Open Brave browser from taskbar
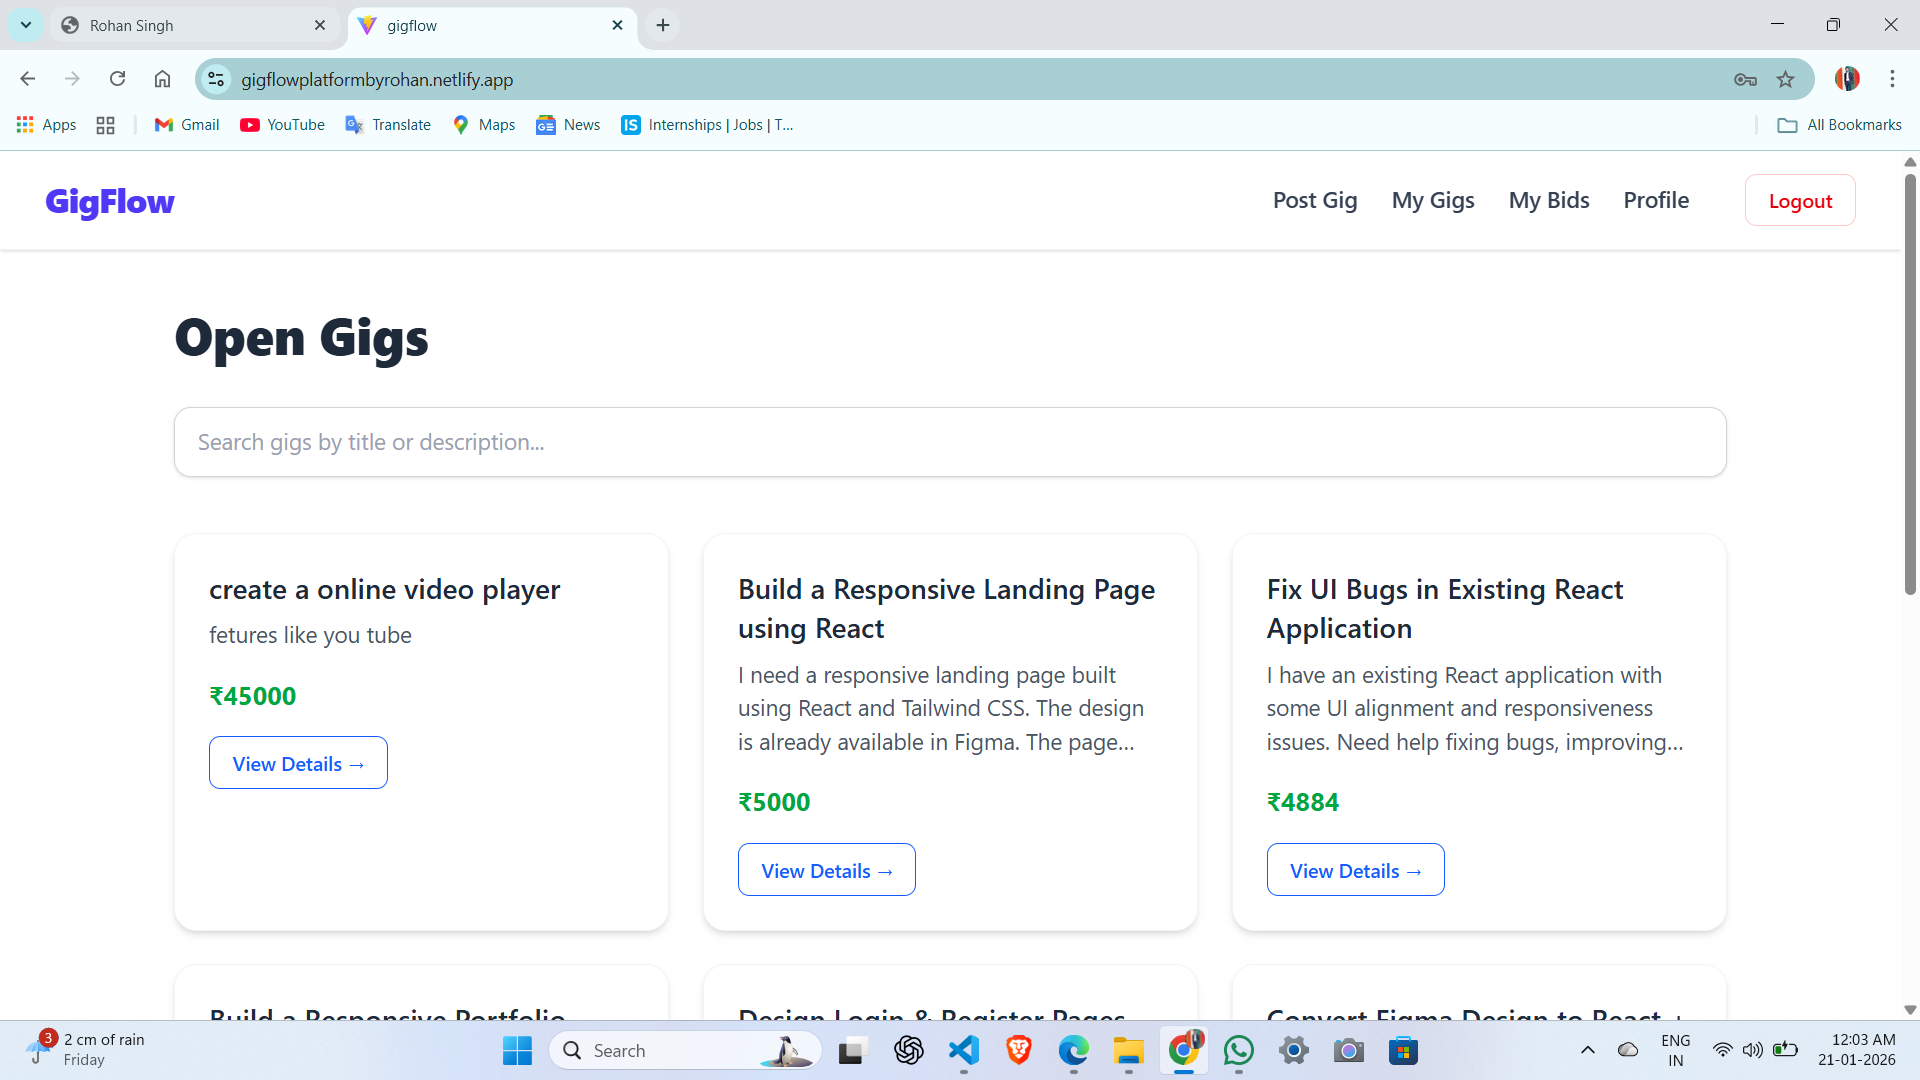Screen dimensions: 1920x1080 coord(1018,1050)
